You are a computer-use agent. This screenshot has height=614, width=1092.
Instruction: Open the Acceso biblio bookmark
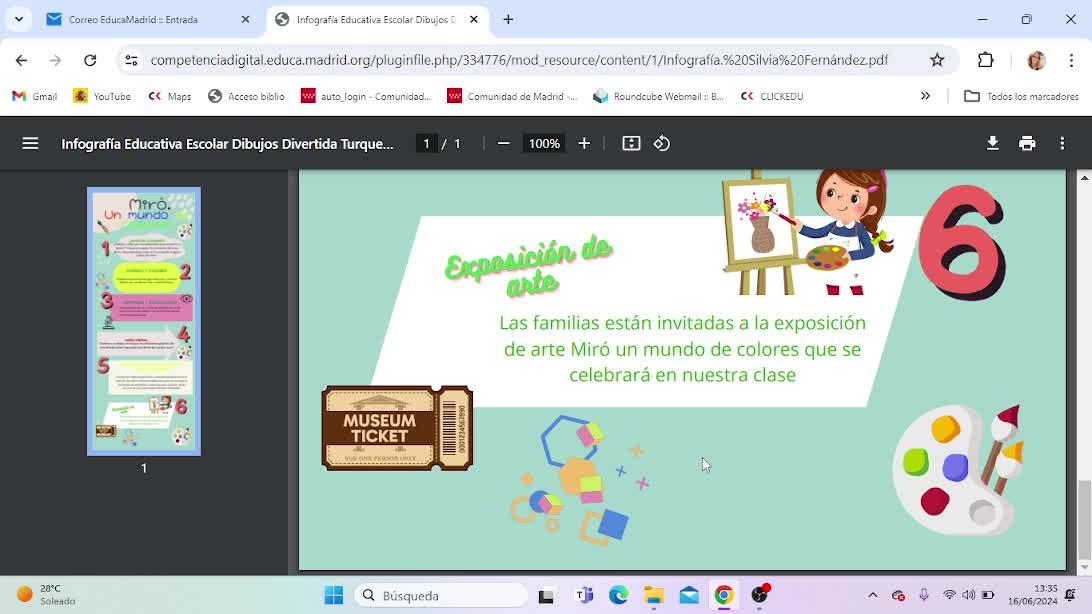pyautogui.click(x=247, y=96)
